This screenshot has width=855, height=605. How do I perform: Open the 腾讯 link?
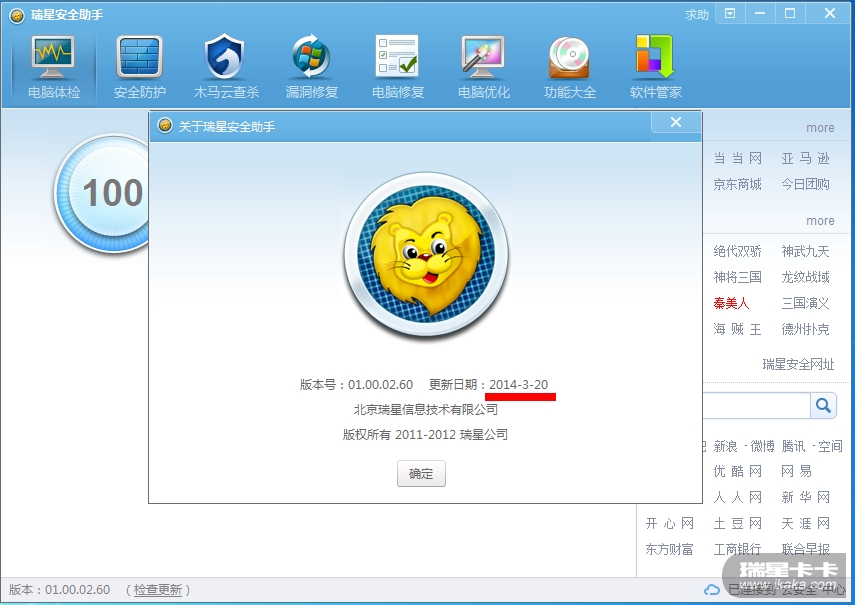pyautogui.click(x=793, y=446)
